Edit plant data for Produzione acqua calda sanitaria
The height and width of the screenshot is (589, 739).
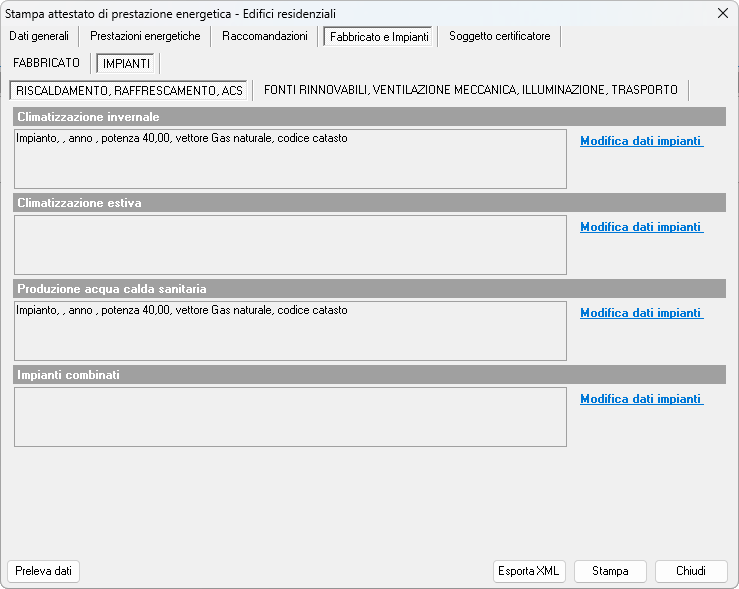click(641, 313)
